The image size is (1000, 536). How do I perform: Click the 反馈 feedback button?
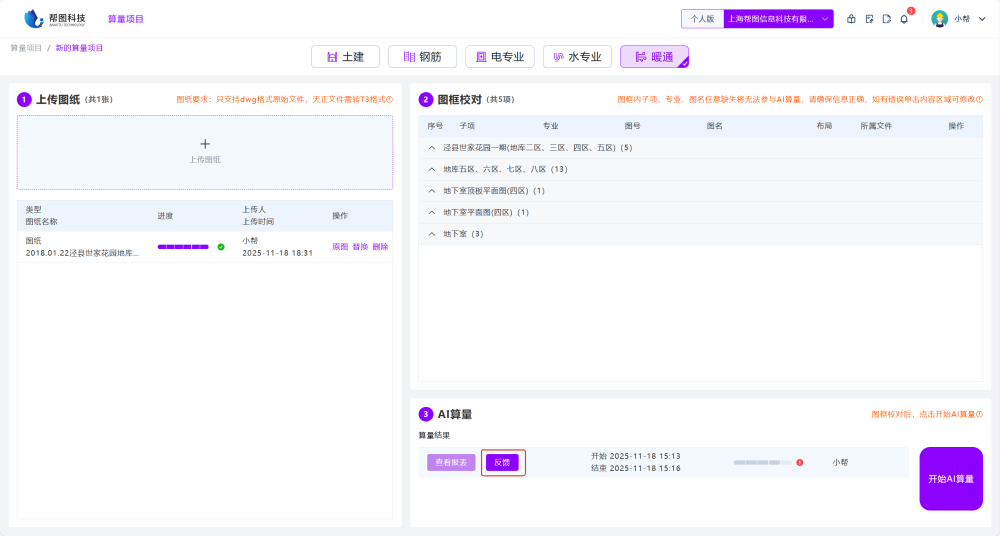502,462
